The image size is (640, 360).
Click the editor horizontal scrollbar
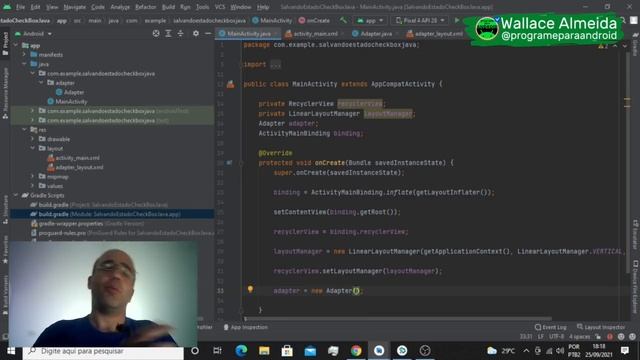[x=398, y=318]
